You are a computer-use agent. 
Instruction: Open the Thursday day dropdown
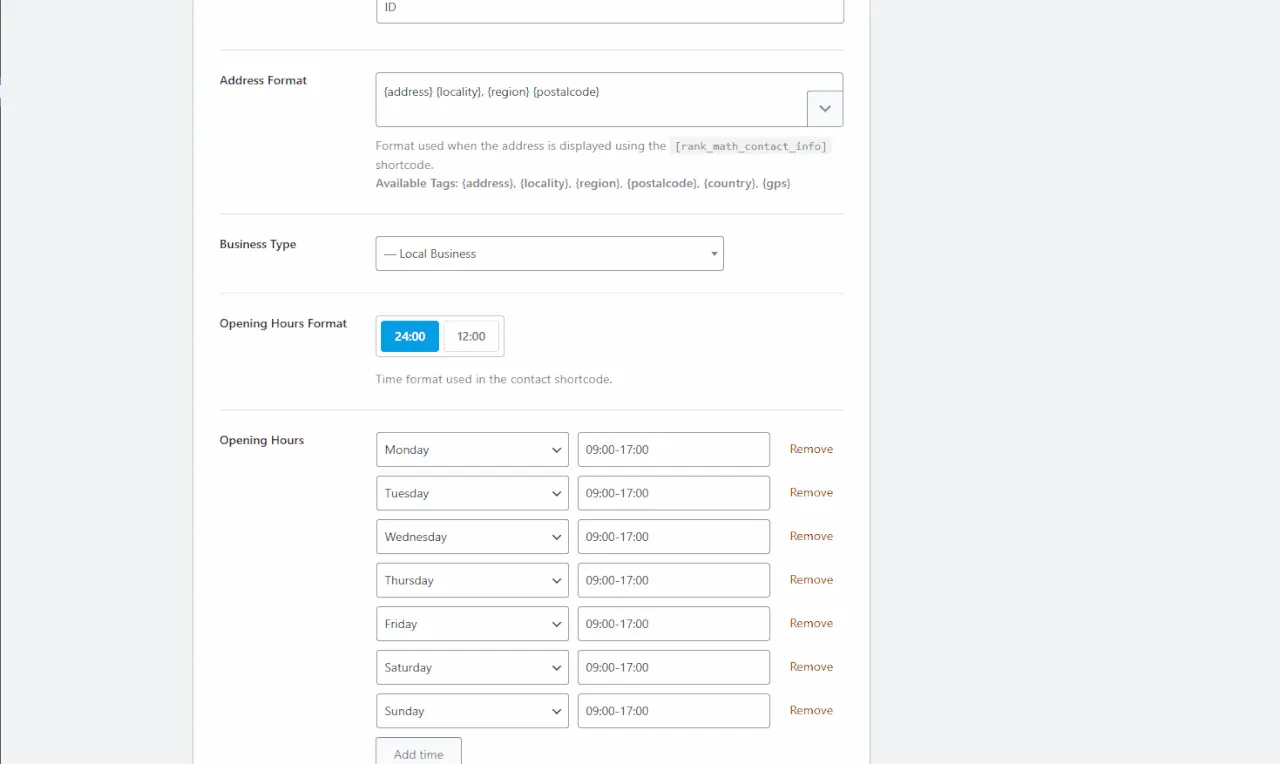[x=472, y=580]
